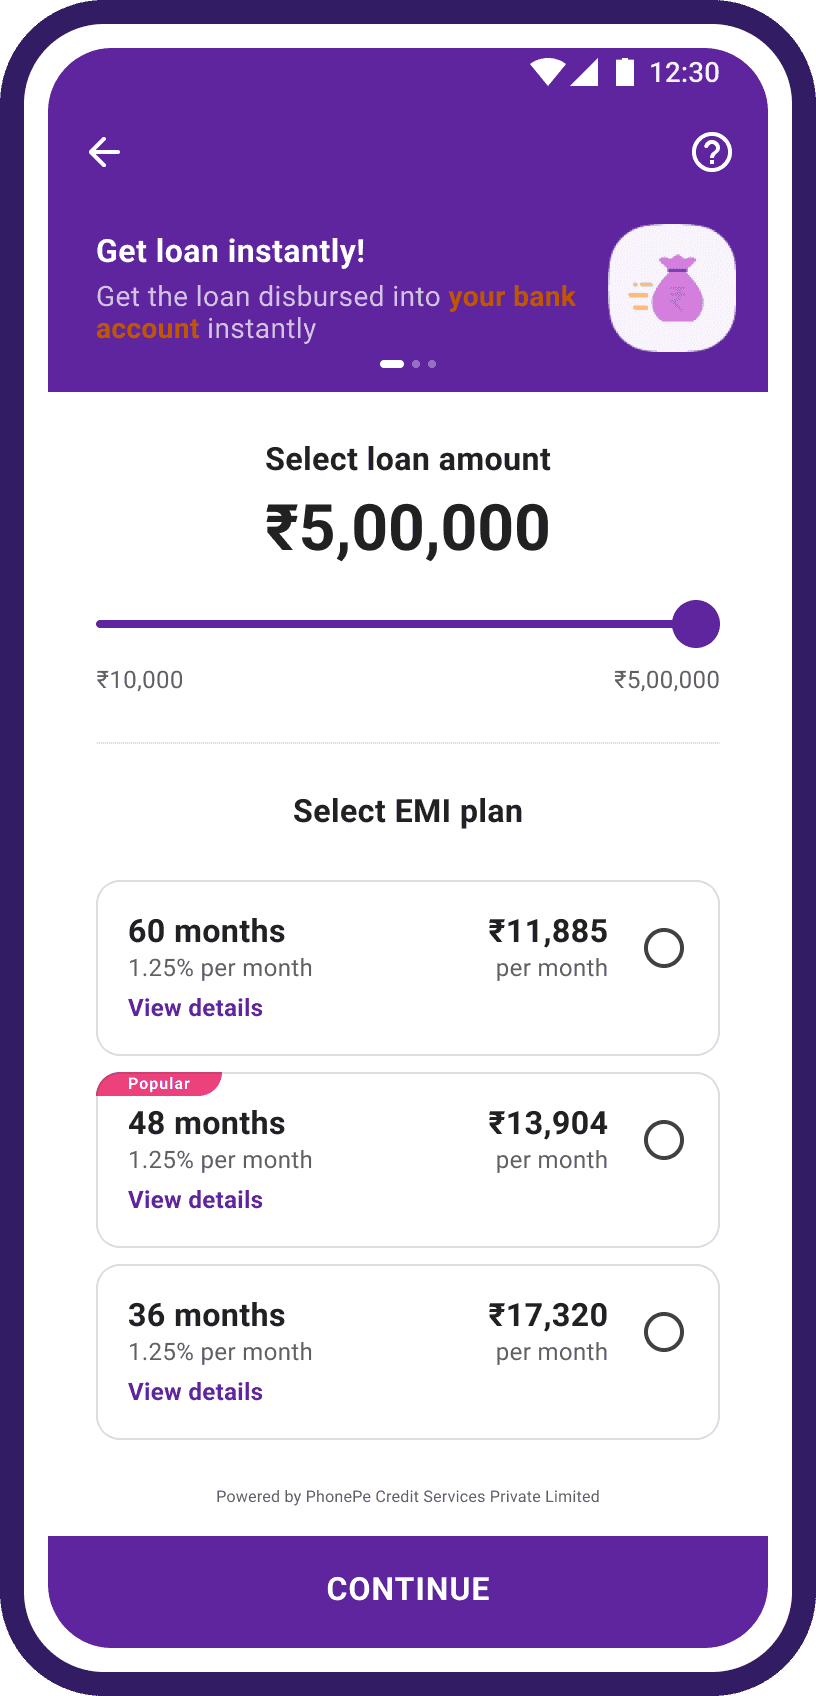Screen dimensions: 816x1696
Task: Select the 60 months EMI plan
Action: [x=663, y=947]
